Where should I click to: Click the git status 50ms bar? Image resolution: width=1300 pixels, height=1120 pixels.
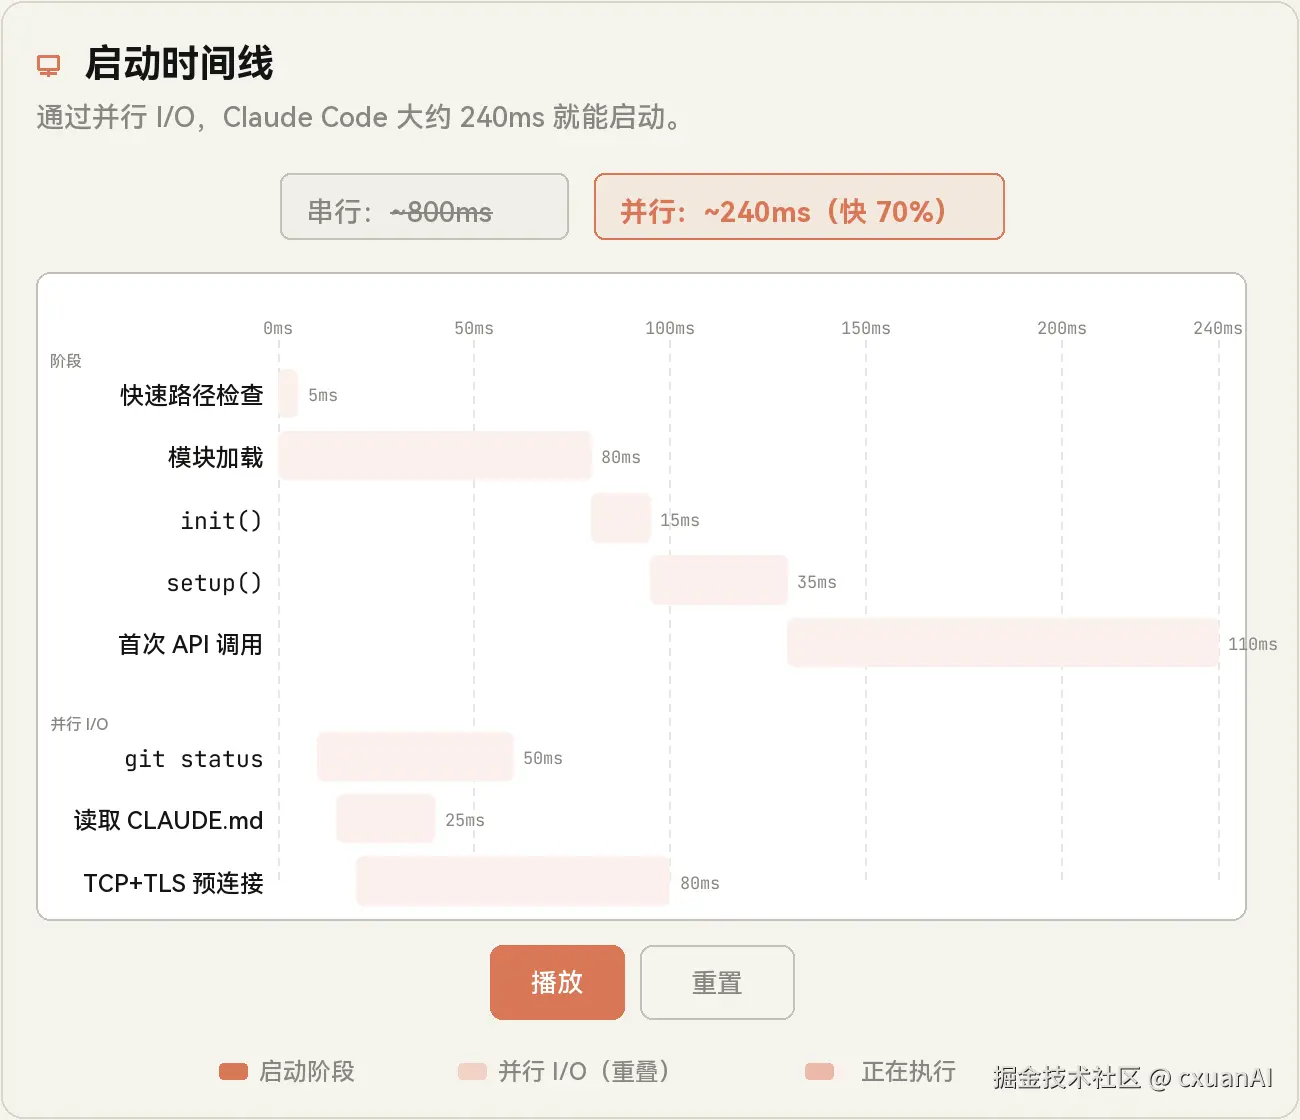[x=415, y=757]
